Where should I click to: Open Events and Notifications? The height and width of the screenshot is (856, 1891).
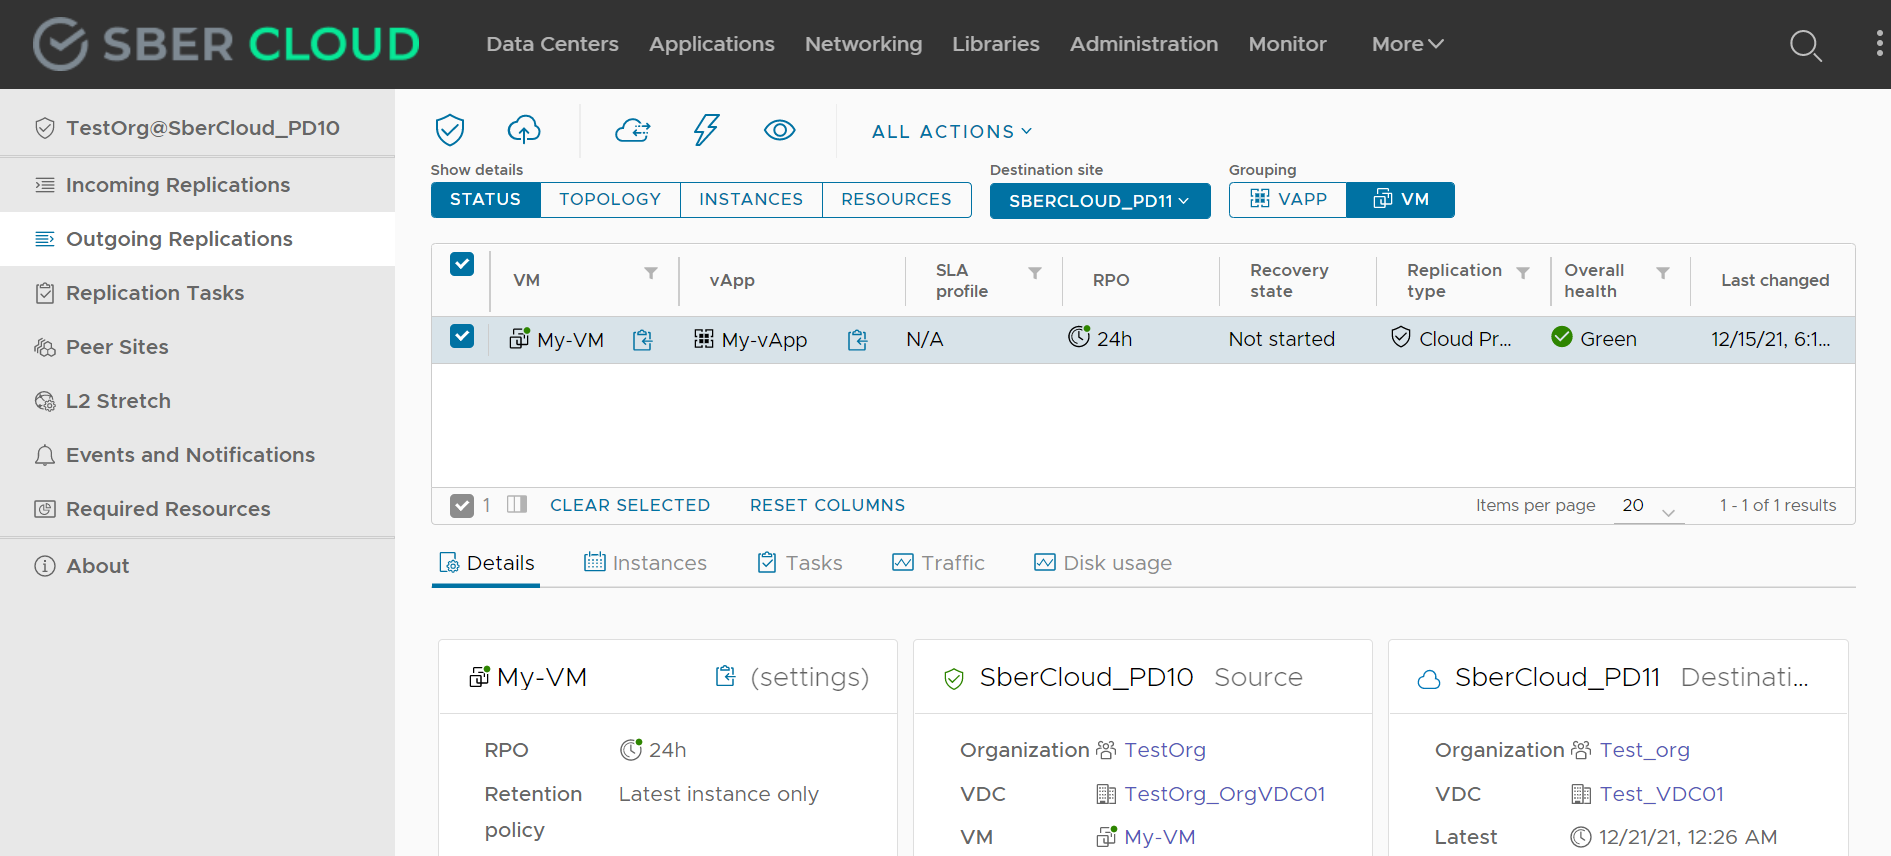pos(197,455)
